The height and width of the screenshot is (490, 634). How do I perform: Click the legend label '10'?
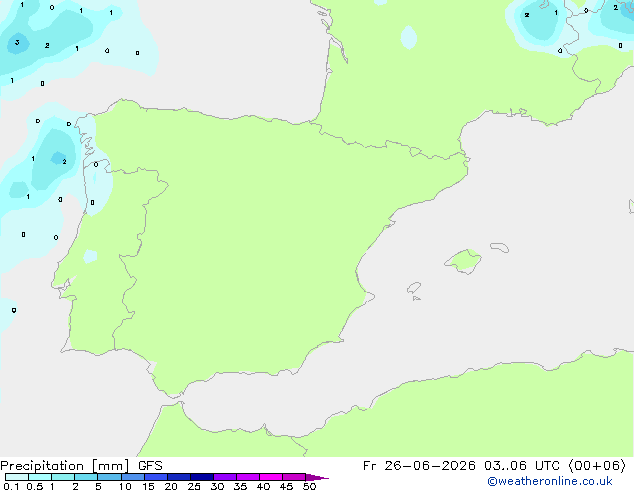(125, 486)
